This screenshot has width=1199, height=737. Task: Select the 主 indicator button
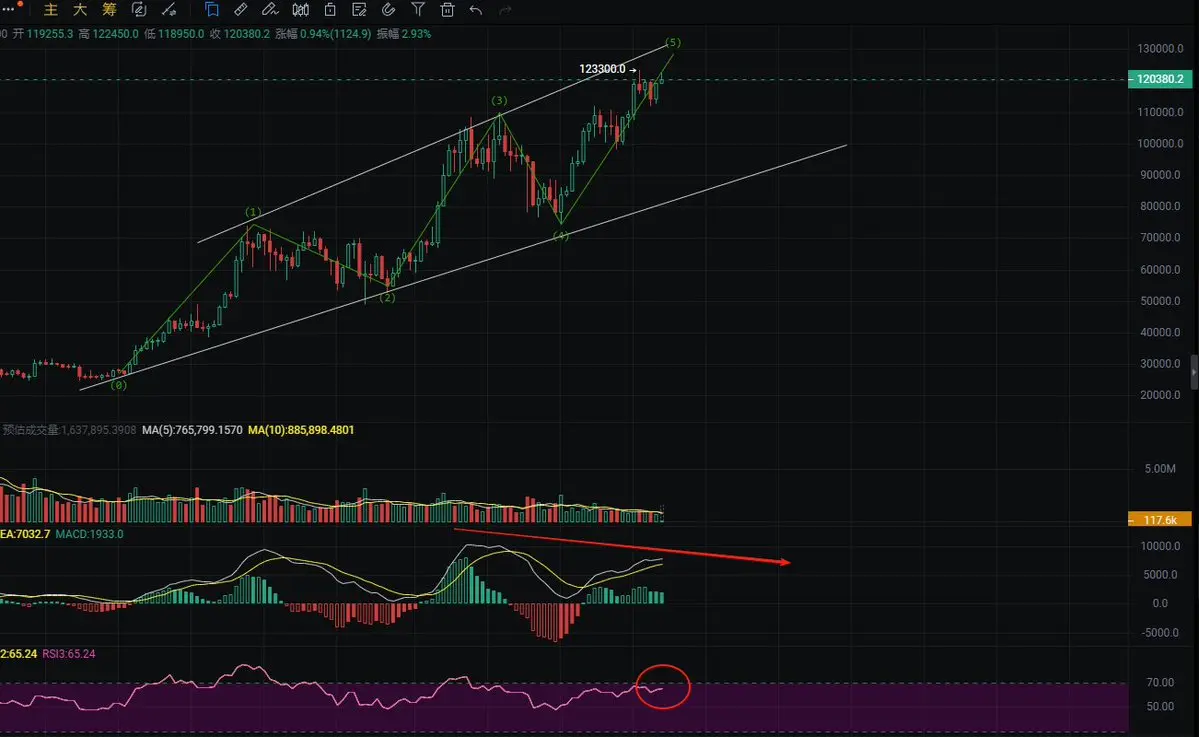(x=50, y=10)
